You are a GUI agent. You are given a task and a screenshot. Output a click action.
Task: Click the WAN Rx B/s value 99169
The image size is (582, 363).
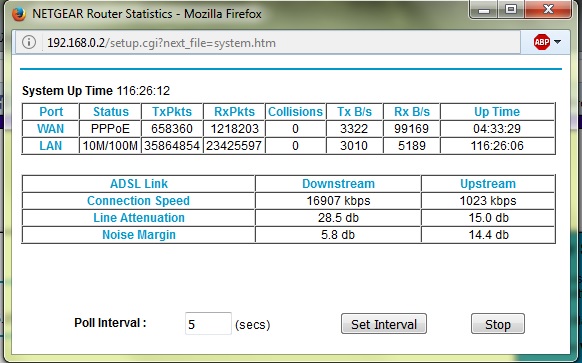tap(412, 129)
